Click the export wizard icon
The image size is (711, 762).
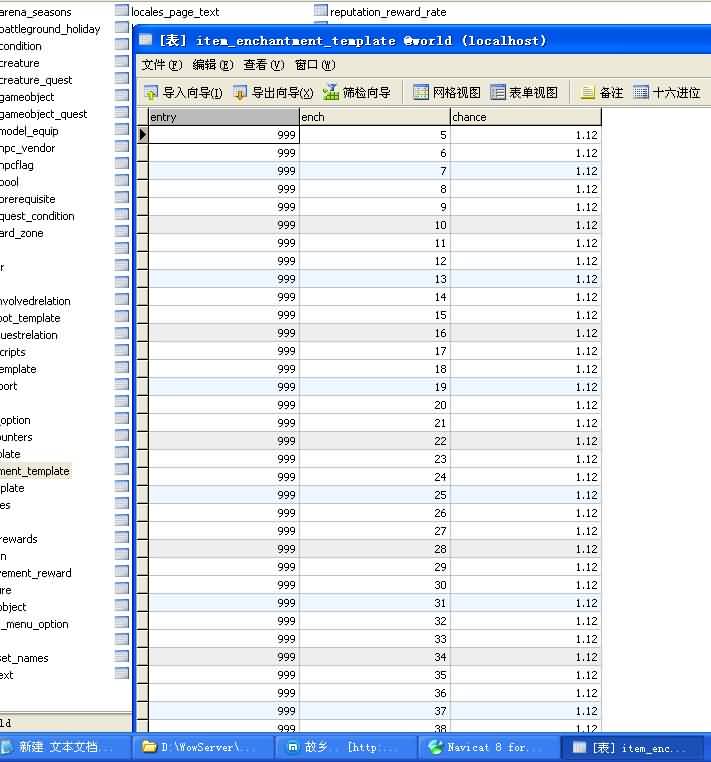point(240,92)
